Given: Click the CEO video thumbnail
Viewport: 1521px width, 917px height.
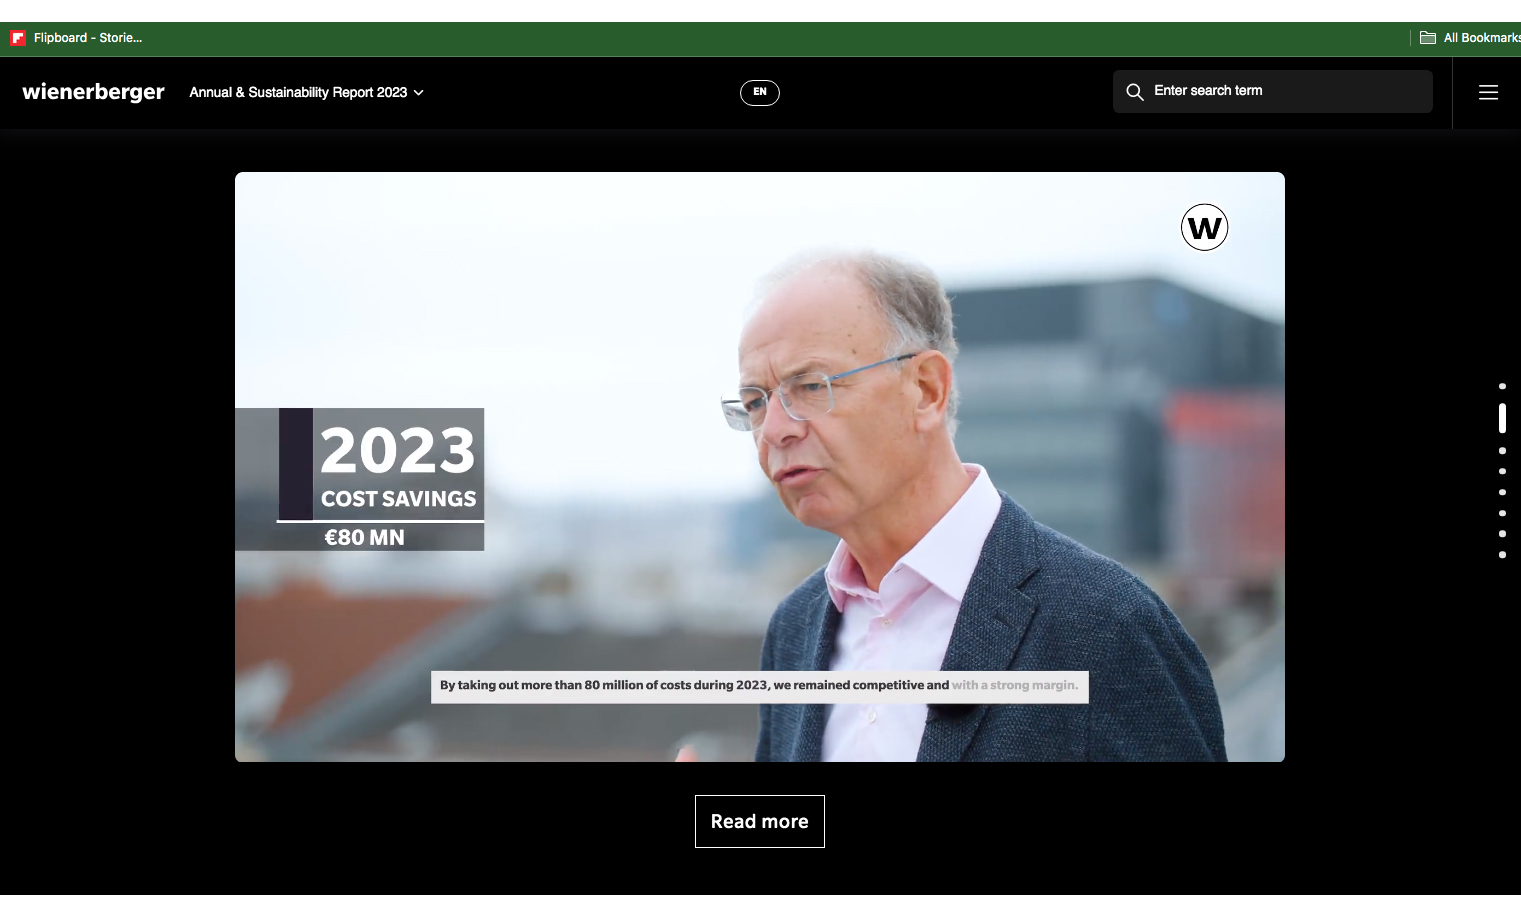Looking at the screenshot, I should 760,467.
